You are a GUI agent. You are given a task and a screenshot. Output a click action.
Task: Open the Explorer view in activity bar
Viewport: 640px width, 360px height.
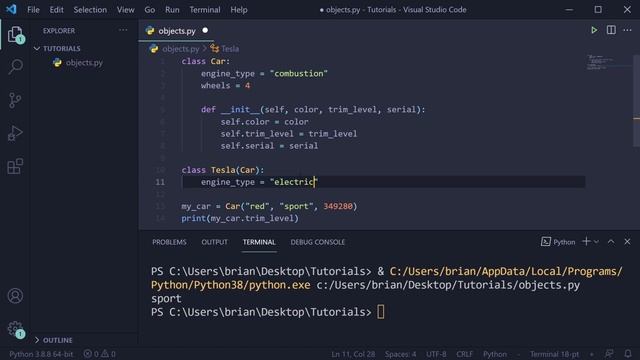(16, 35)
